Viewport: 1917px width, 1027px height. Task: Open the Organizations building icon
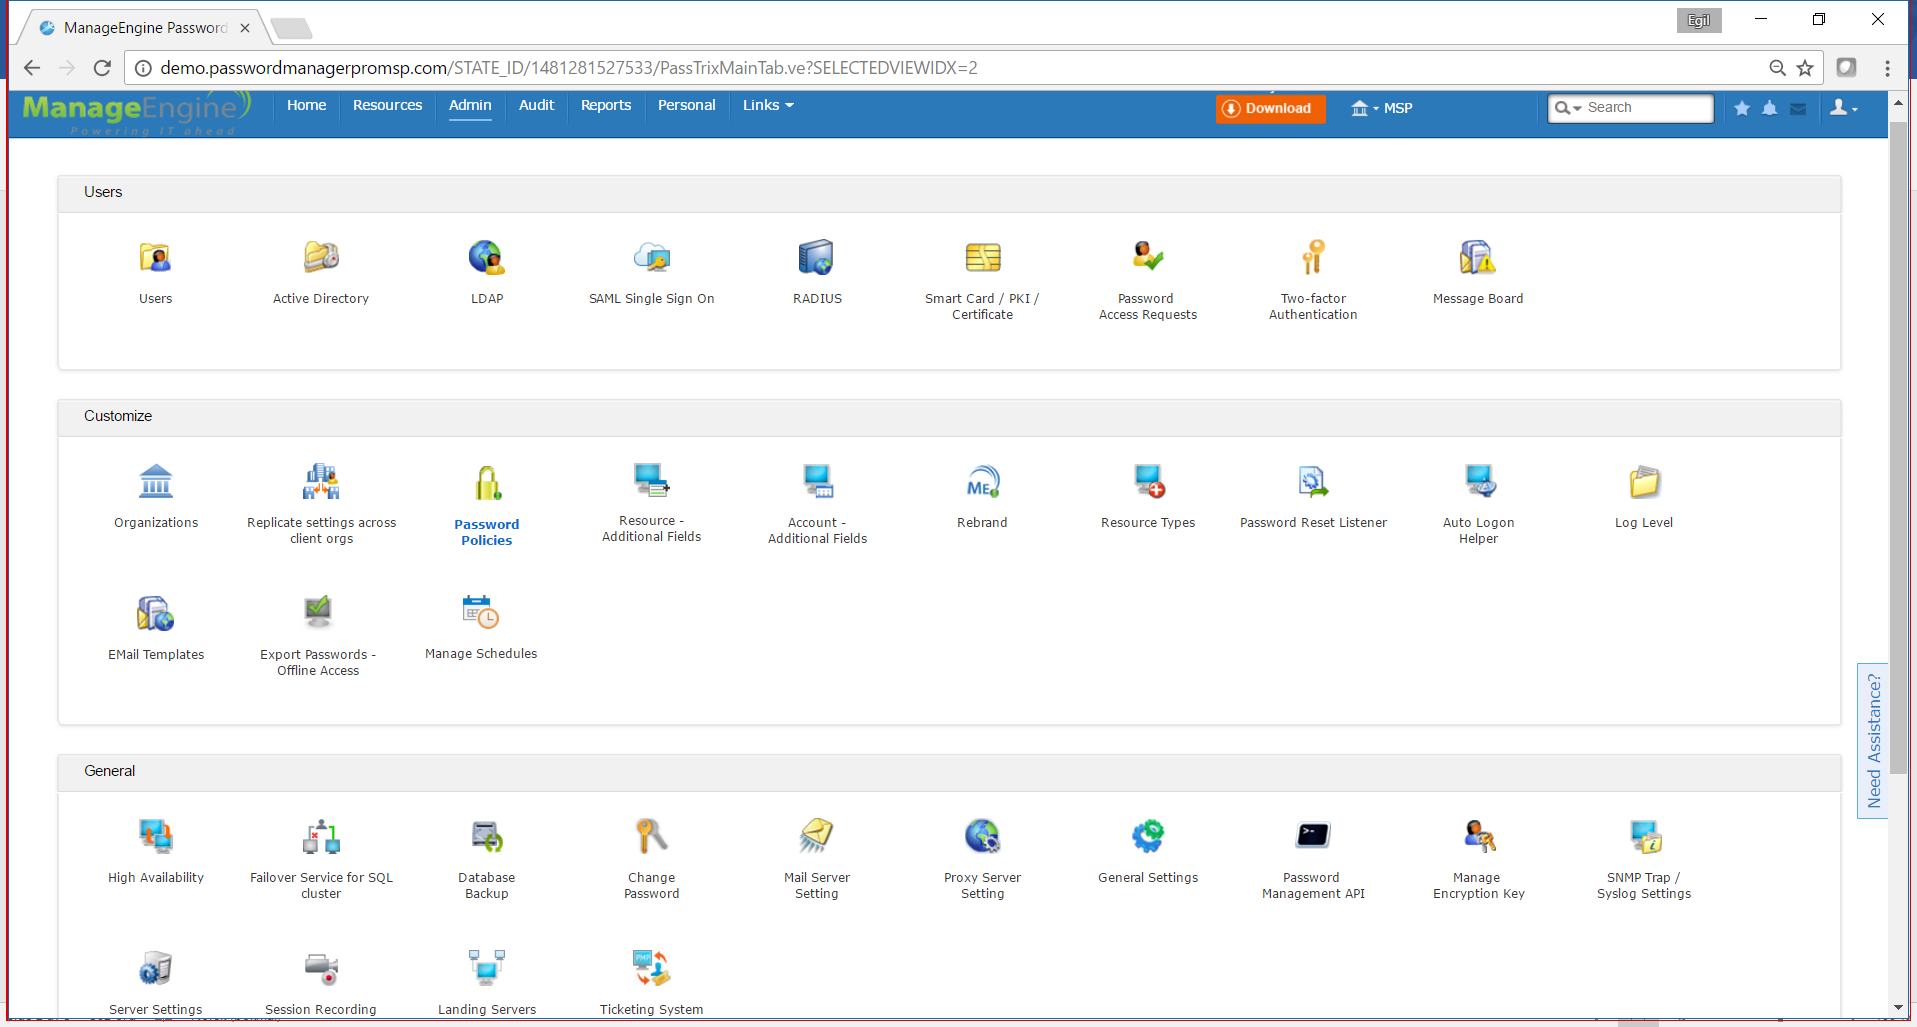point(156,481)
